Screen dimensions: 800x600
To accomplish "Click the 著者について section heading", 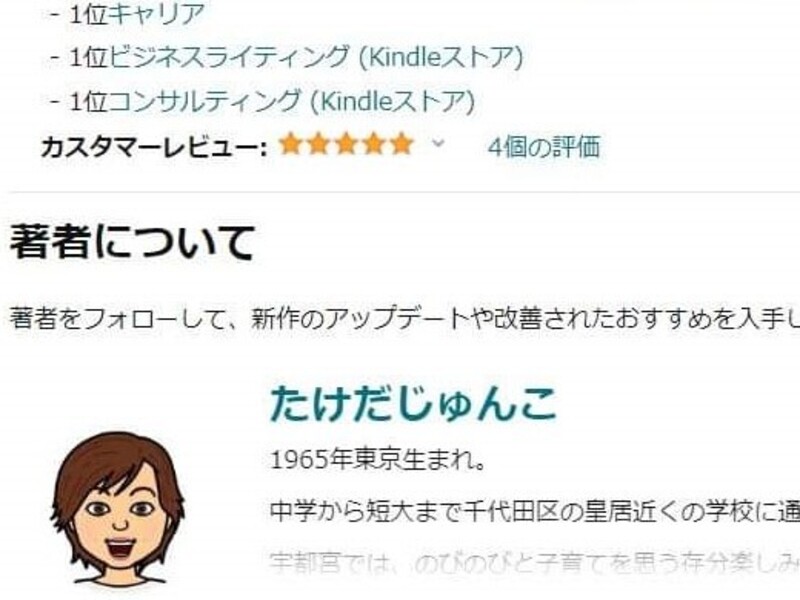I will pos(132,242).
